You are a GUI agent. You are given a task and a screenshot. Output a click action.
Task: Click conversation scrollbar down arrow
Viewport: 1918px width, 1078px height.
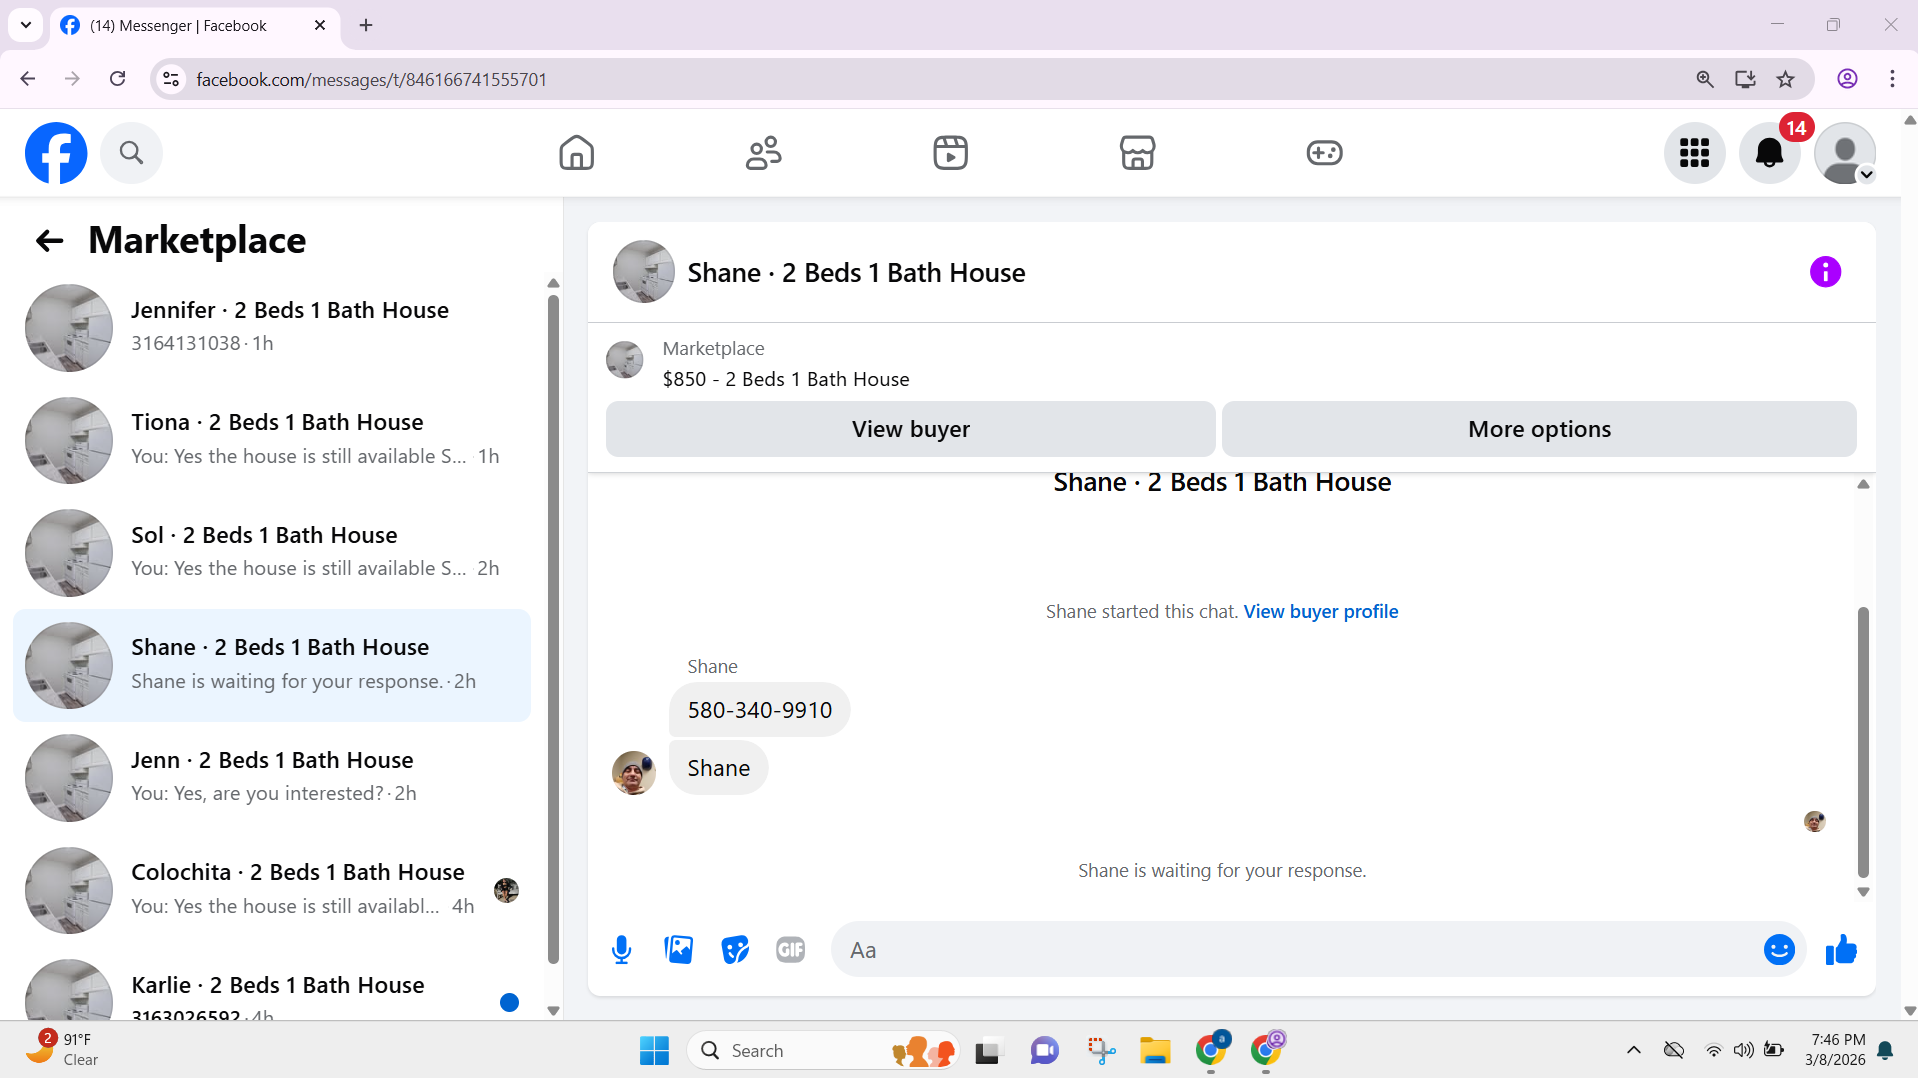coord(1863,892)
